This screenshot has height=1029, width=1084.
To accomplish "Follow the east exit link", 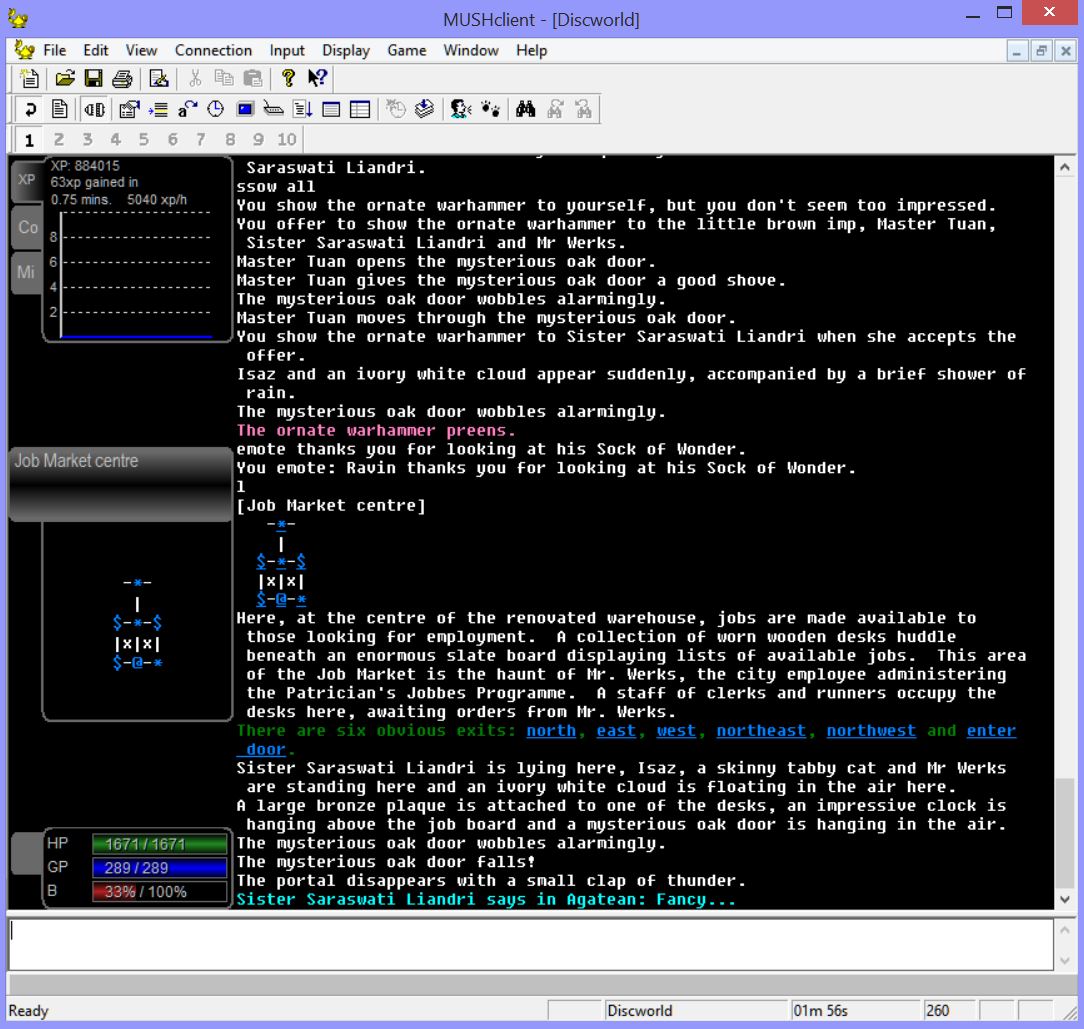I will 616,731.
